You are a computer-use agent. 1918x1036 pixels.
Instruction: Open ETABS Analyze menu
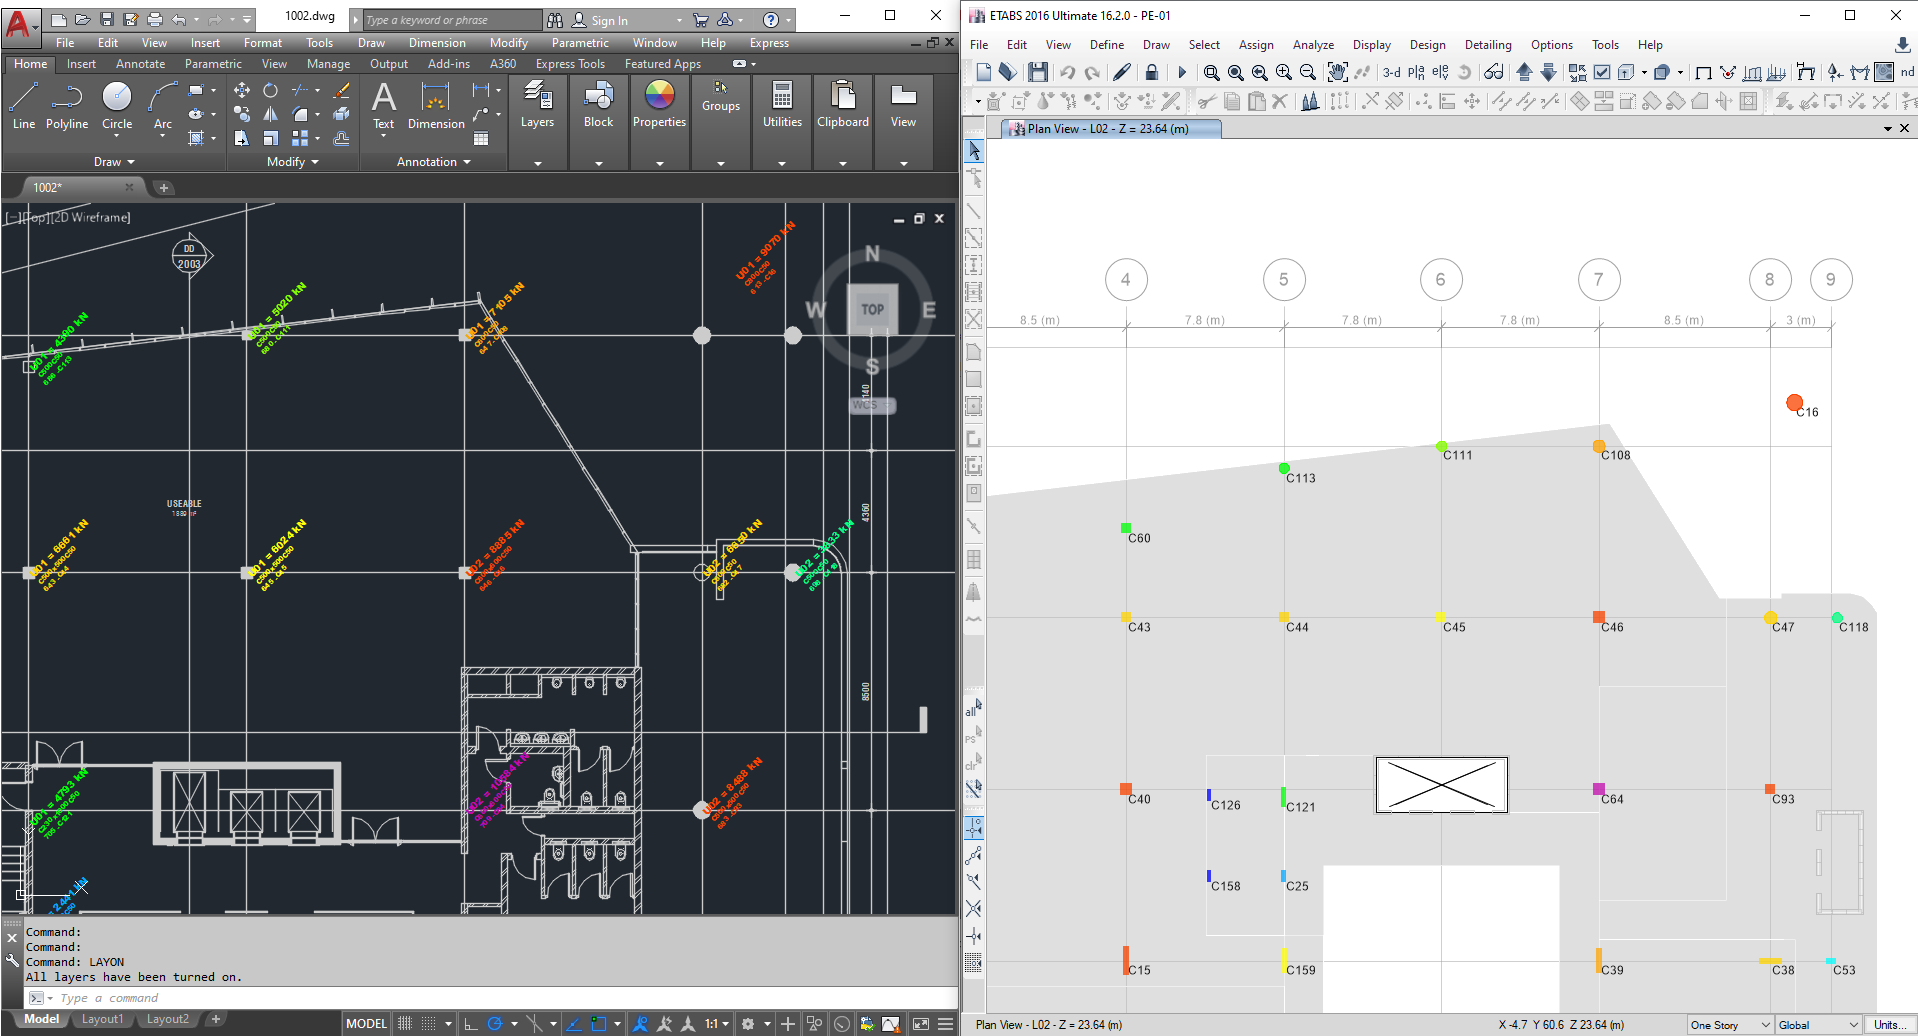coord(1313,44)
